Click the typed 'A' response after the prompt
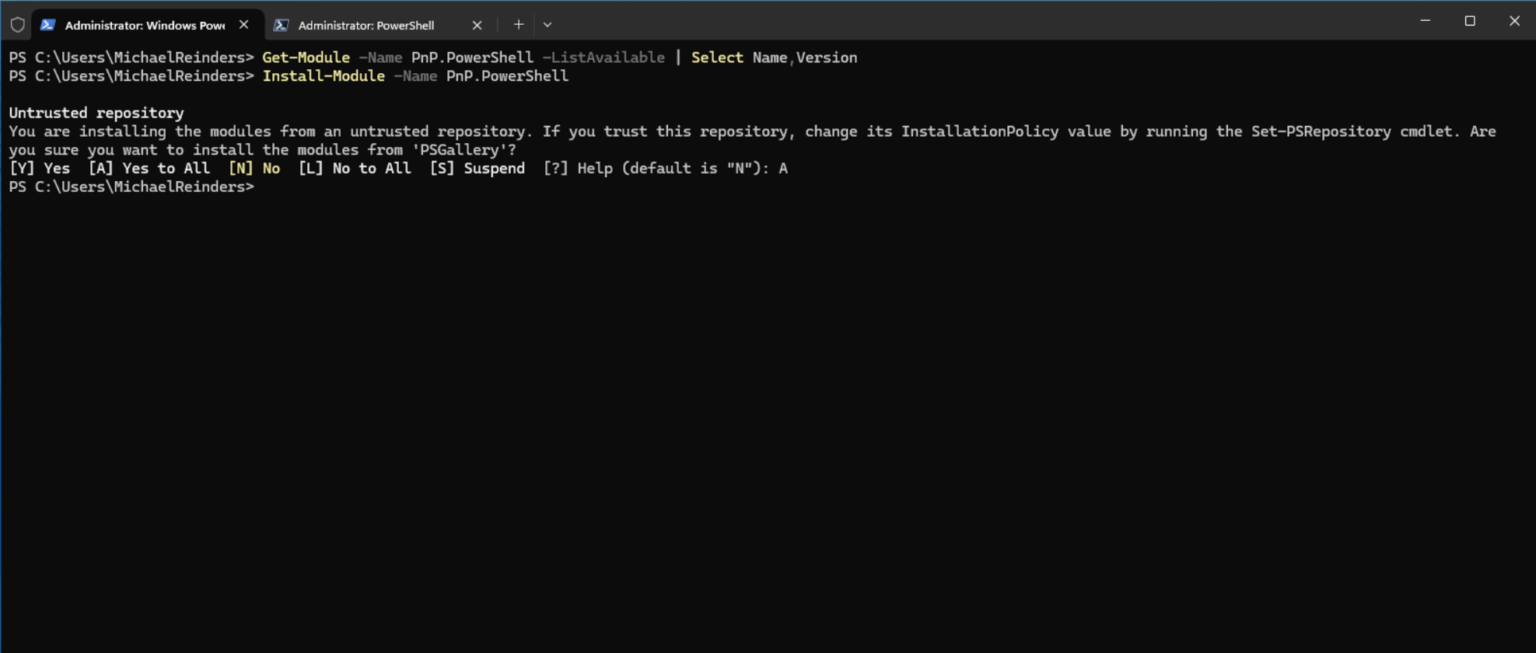The width and height of the screenshot is (1536, 653). tap(786, 168)
